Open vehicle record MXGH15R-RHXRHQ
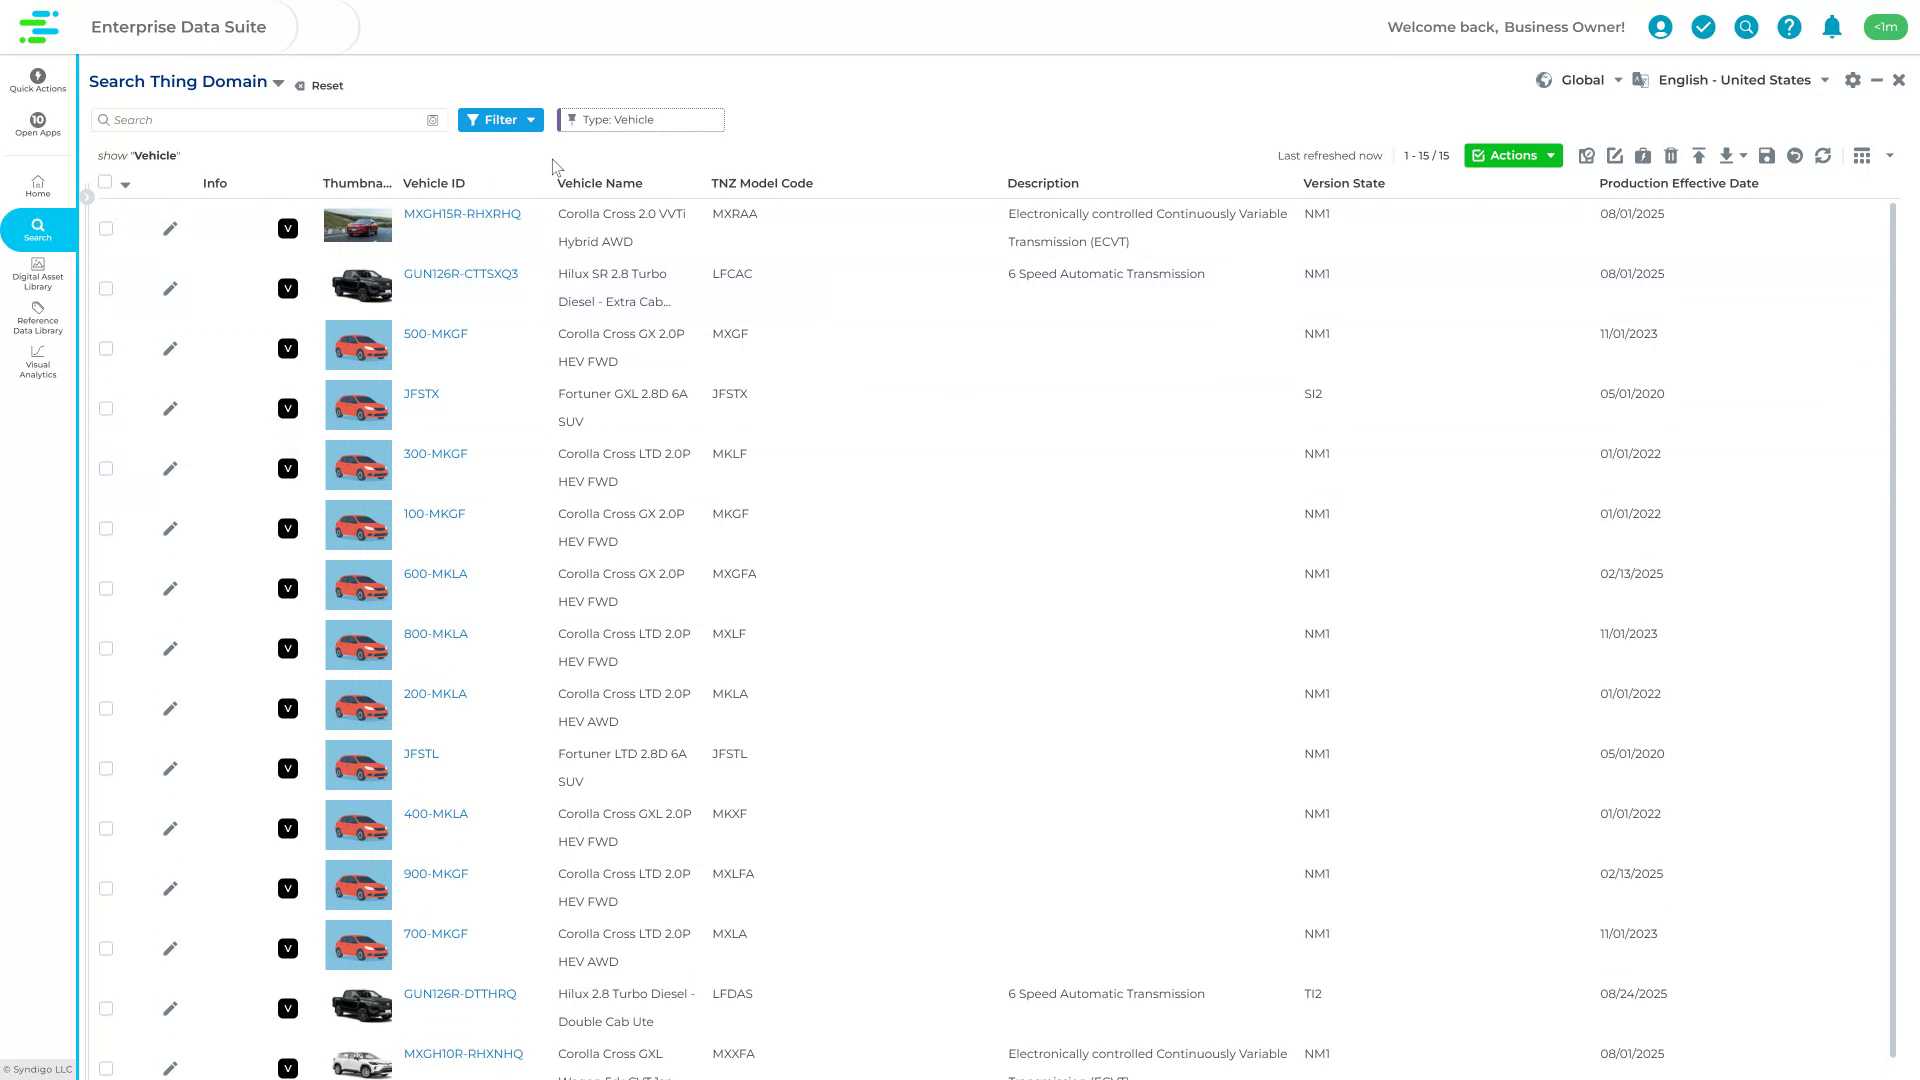 462,213
